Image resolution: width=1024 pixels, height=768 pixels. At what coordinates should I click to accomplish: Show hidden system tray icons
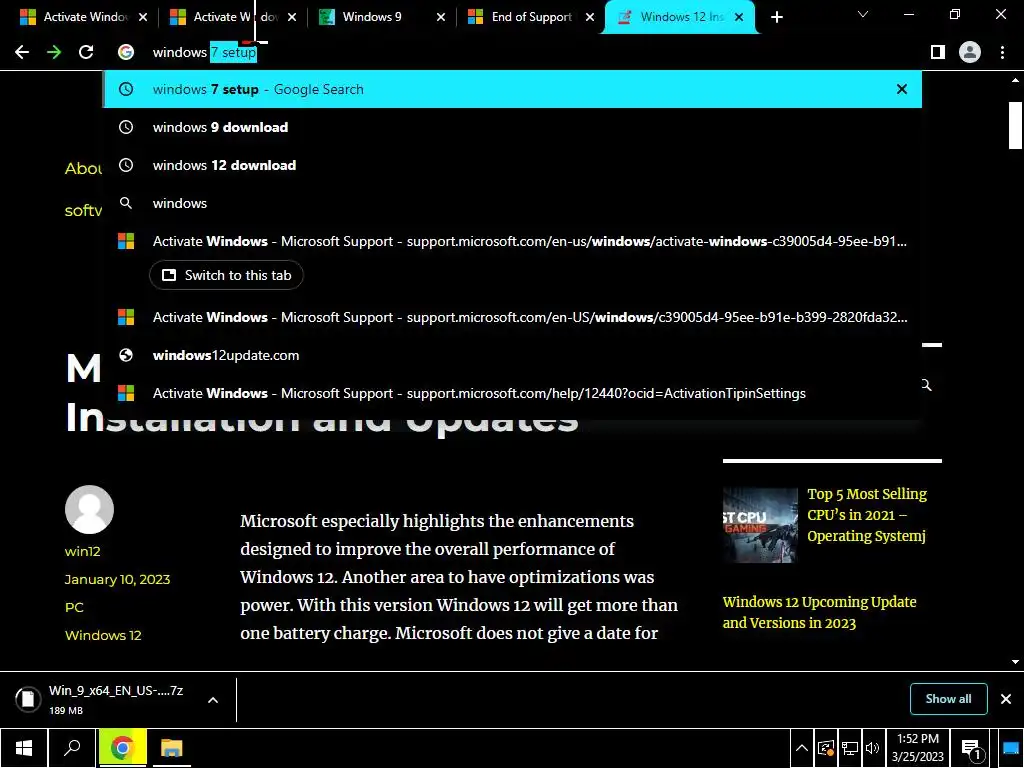(x=802, y=748)
